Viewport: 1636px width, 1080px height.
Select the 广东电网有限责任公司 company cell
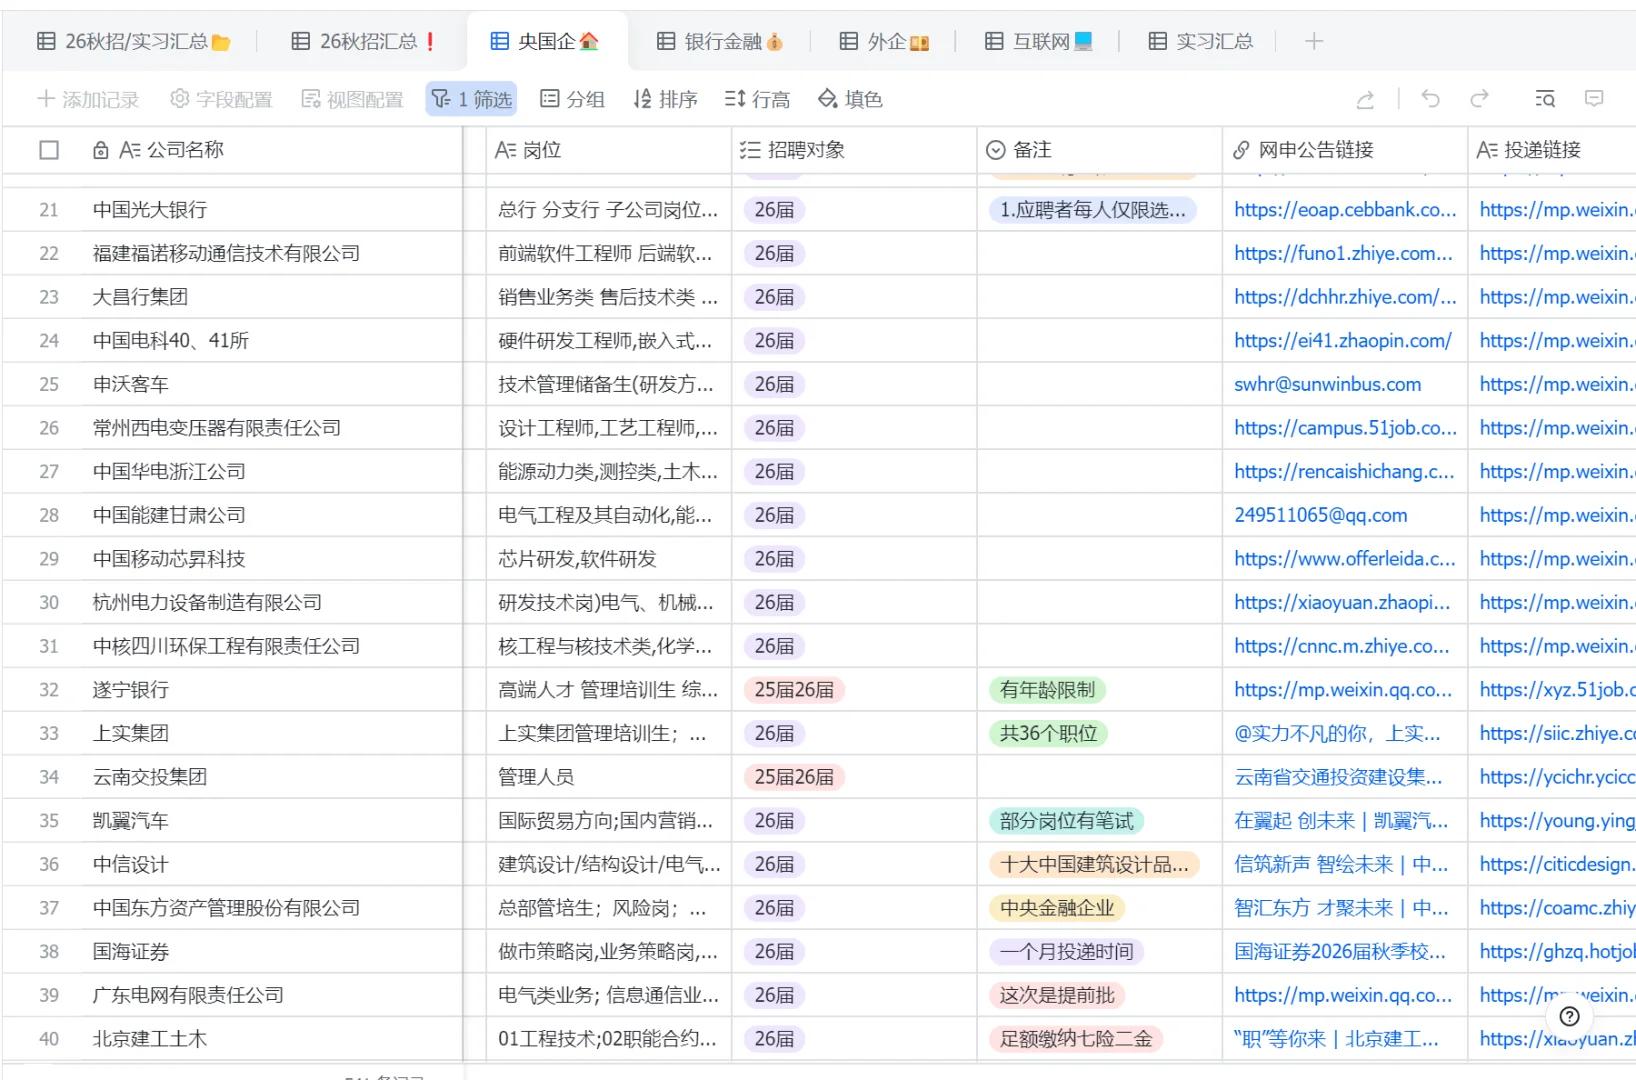click(233, 996)
